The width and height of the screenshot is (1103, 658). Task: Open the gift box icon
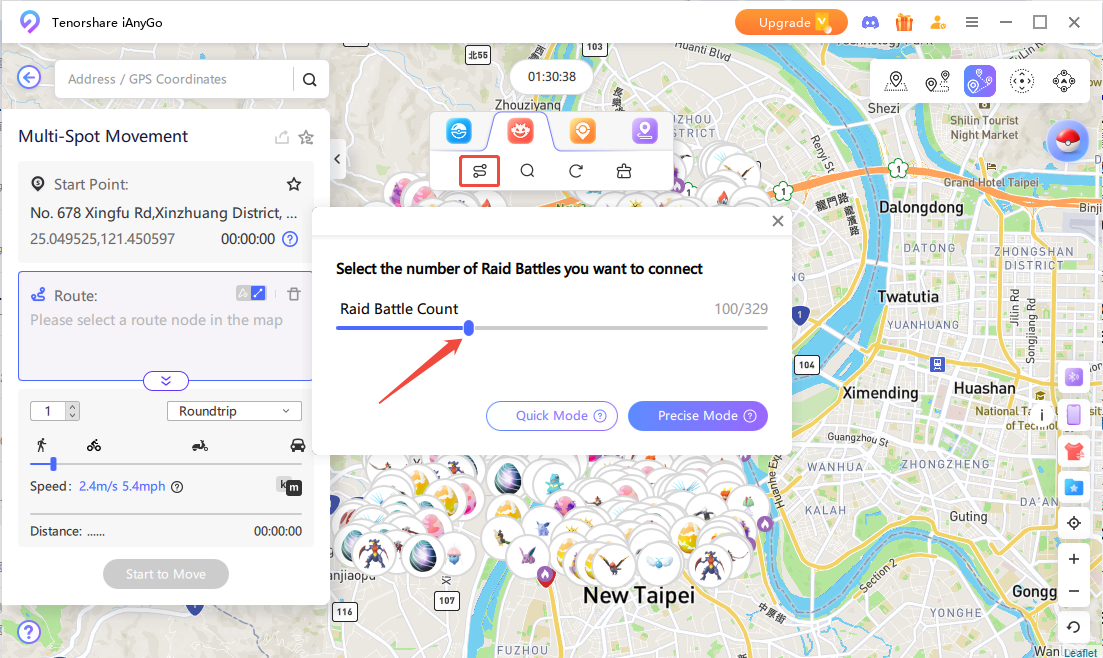click(904, 22)
